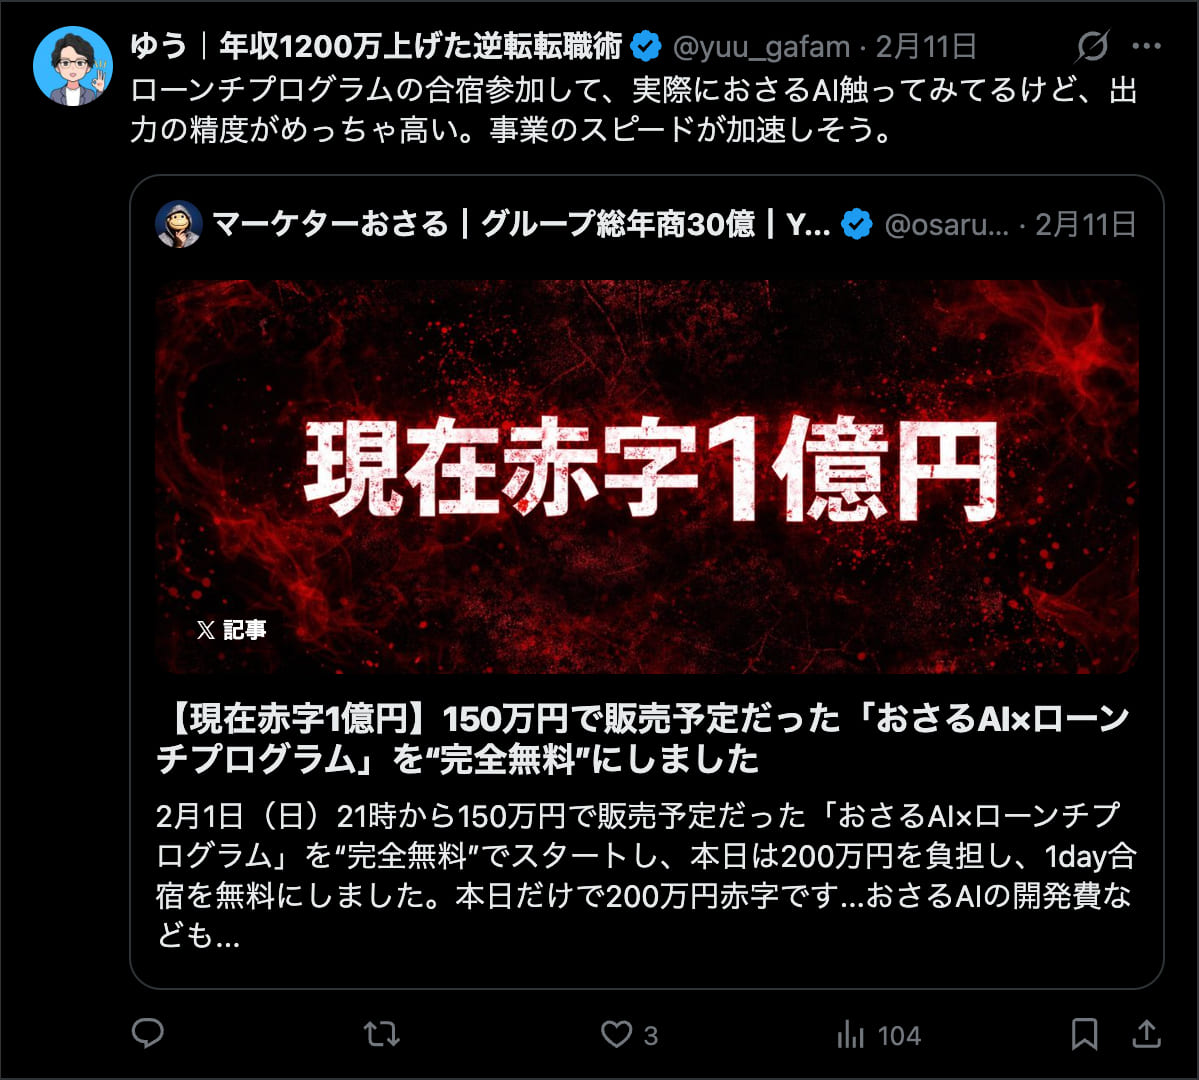Click the verified badge next to ゆう's name
Viewport: 1199px width, 1080px height.
(x=646, y=47)
